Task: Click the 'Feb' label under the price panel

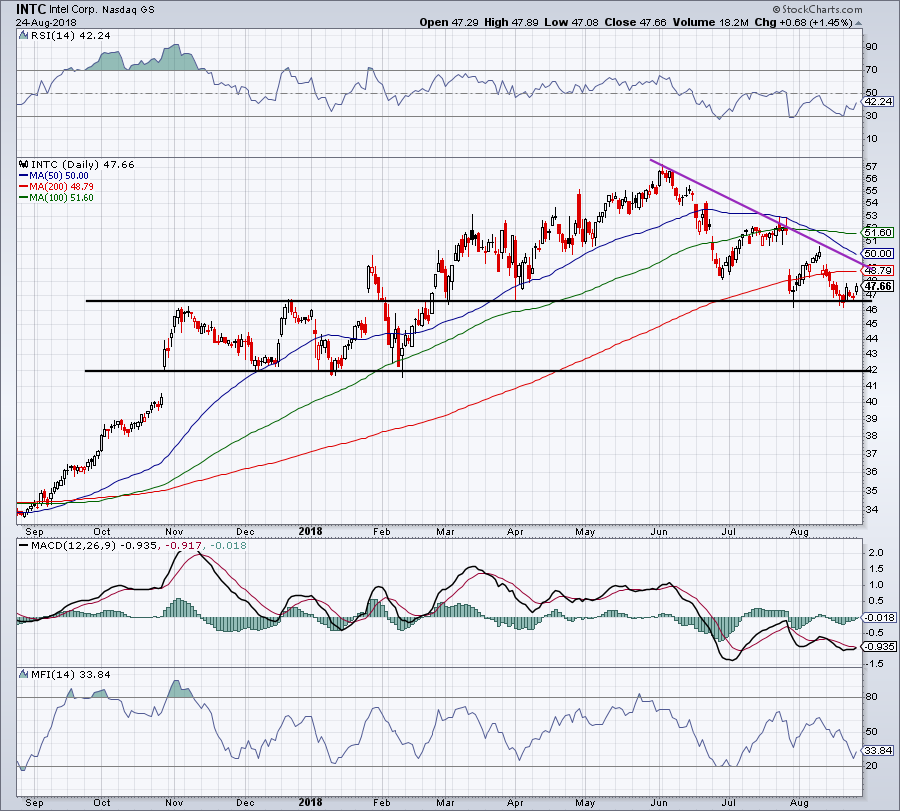Action: (382, 531)
